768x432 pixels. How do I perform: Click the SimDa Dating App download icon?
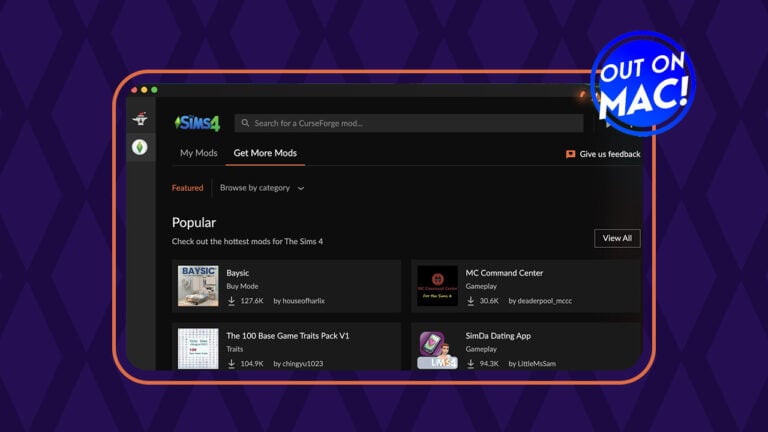(470, 364)
